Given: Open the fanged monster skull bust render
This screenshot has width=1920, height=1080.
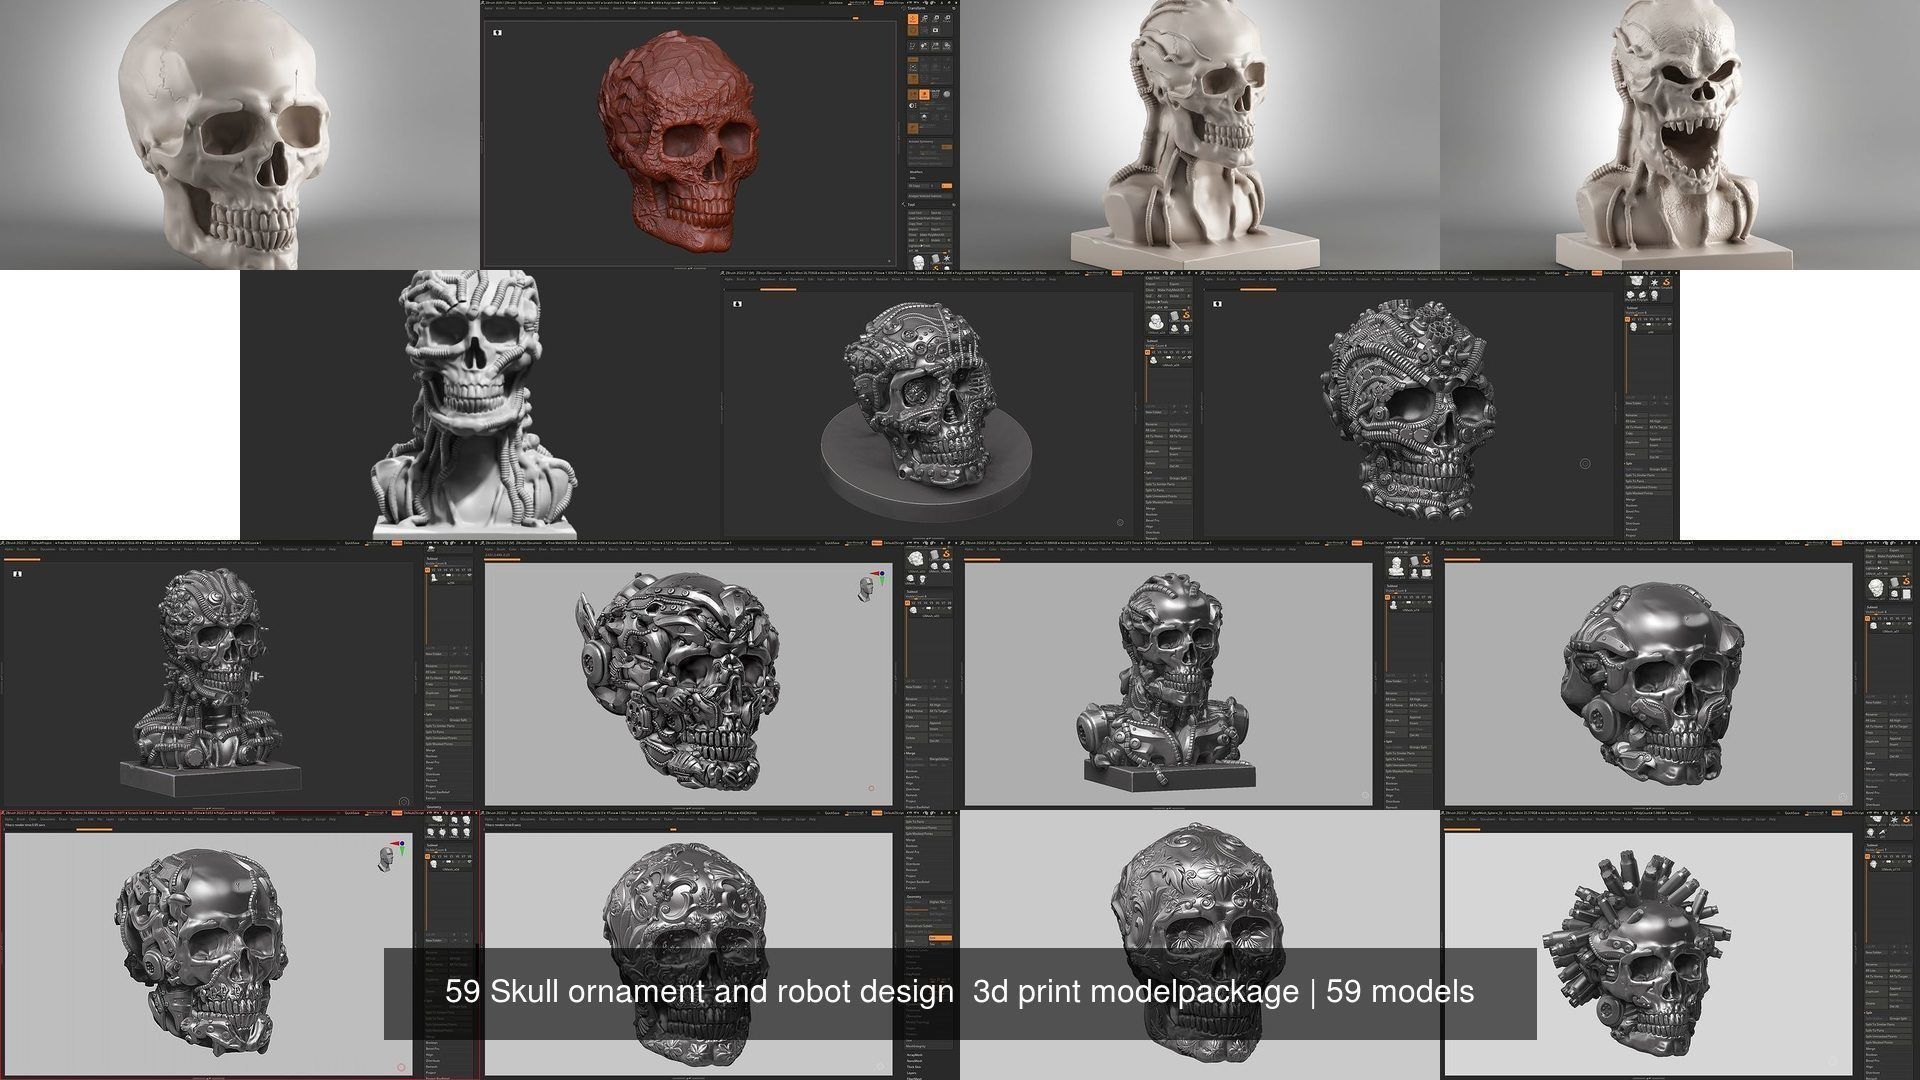Looking at the screenshot, I should pyautogui.click(x=1680, y=135).
